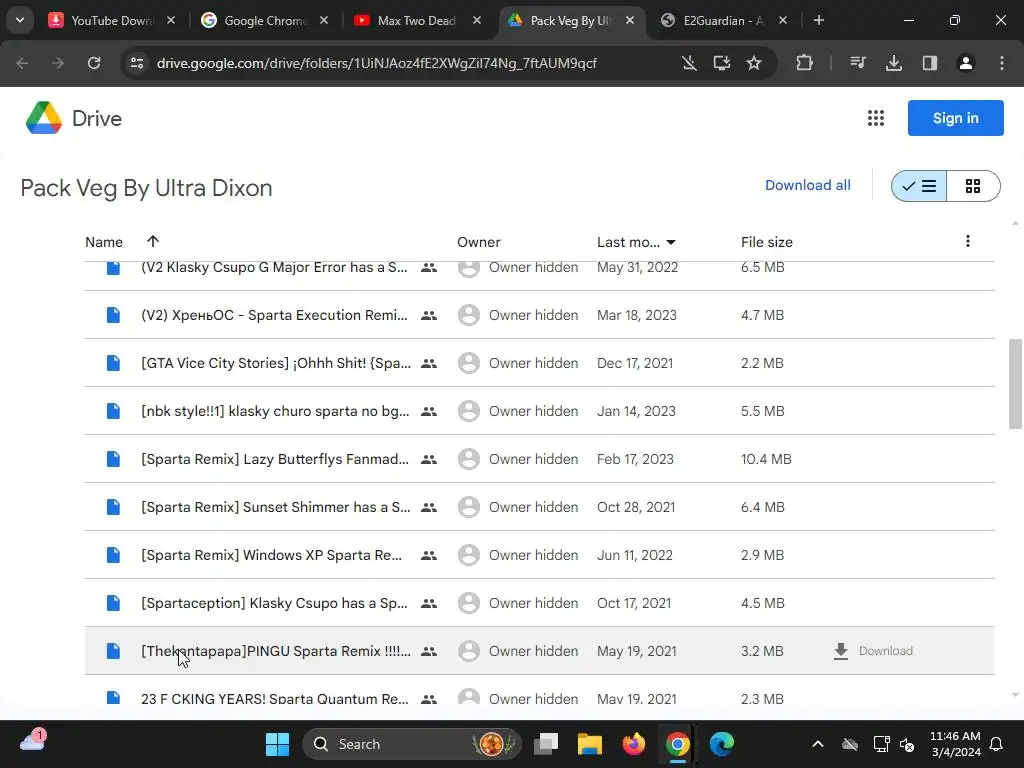
Task: Switch to Max Two Dead YouTube tab
Action: [x=418, y=20]
